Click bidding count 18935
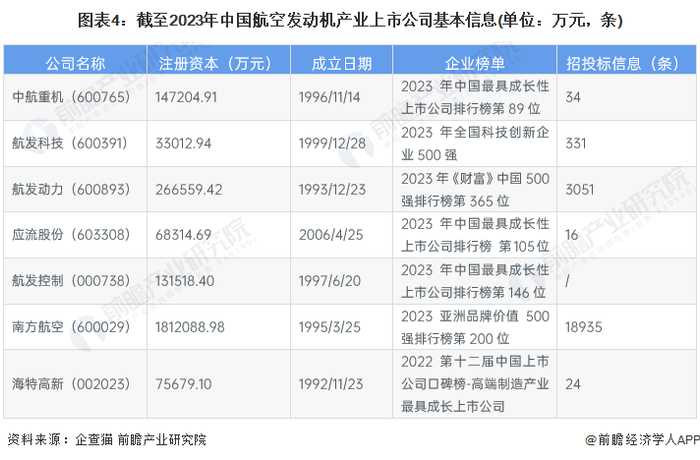Image resolution: width=700 pixels, height=460 pixels. (583, 327)
